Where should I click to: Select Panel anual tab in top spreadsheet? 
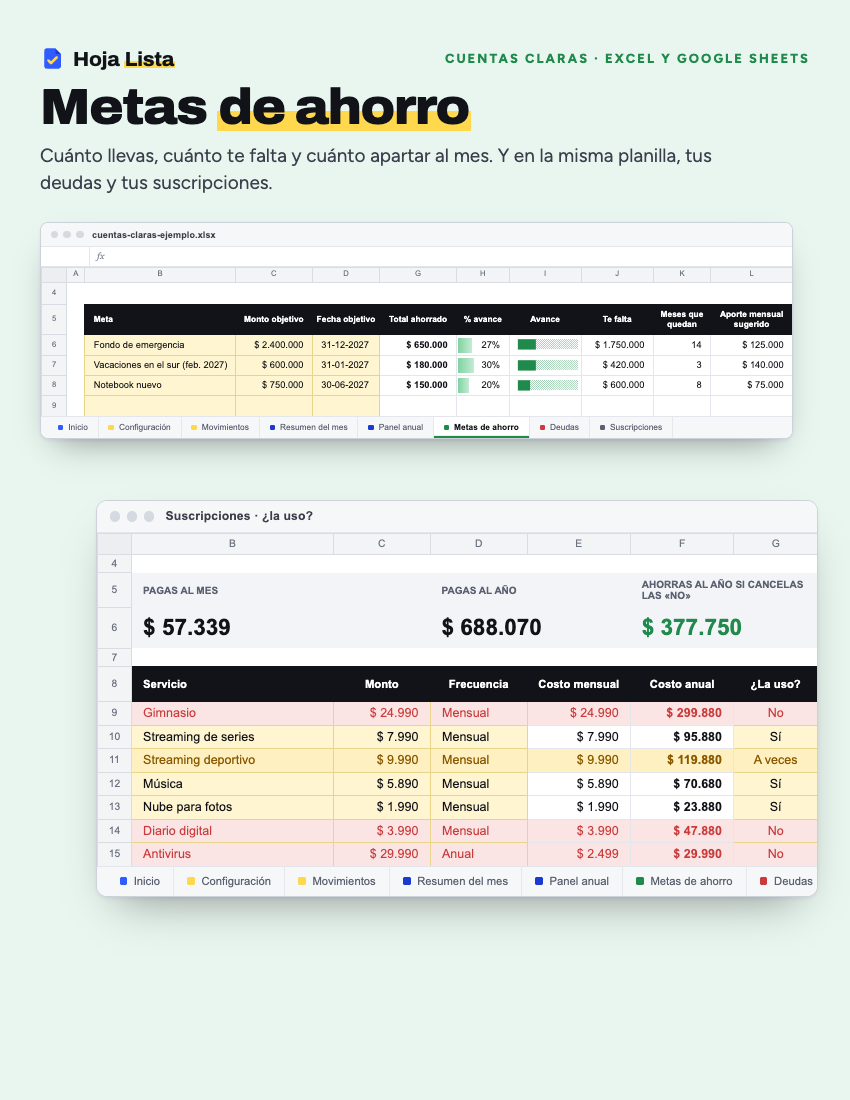[396, 427]
